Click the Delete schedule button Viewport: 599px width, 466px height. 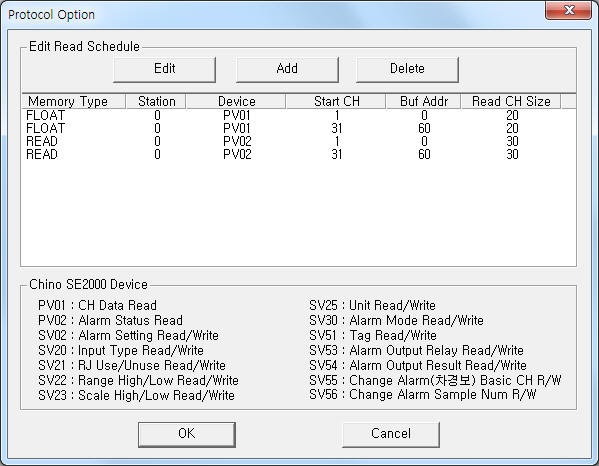[407, 70]
